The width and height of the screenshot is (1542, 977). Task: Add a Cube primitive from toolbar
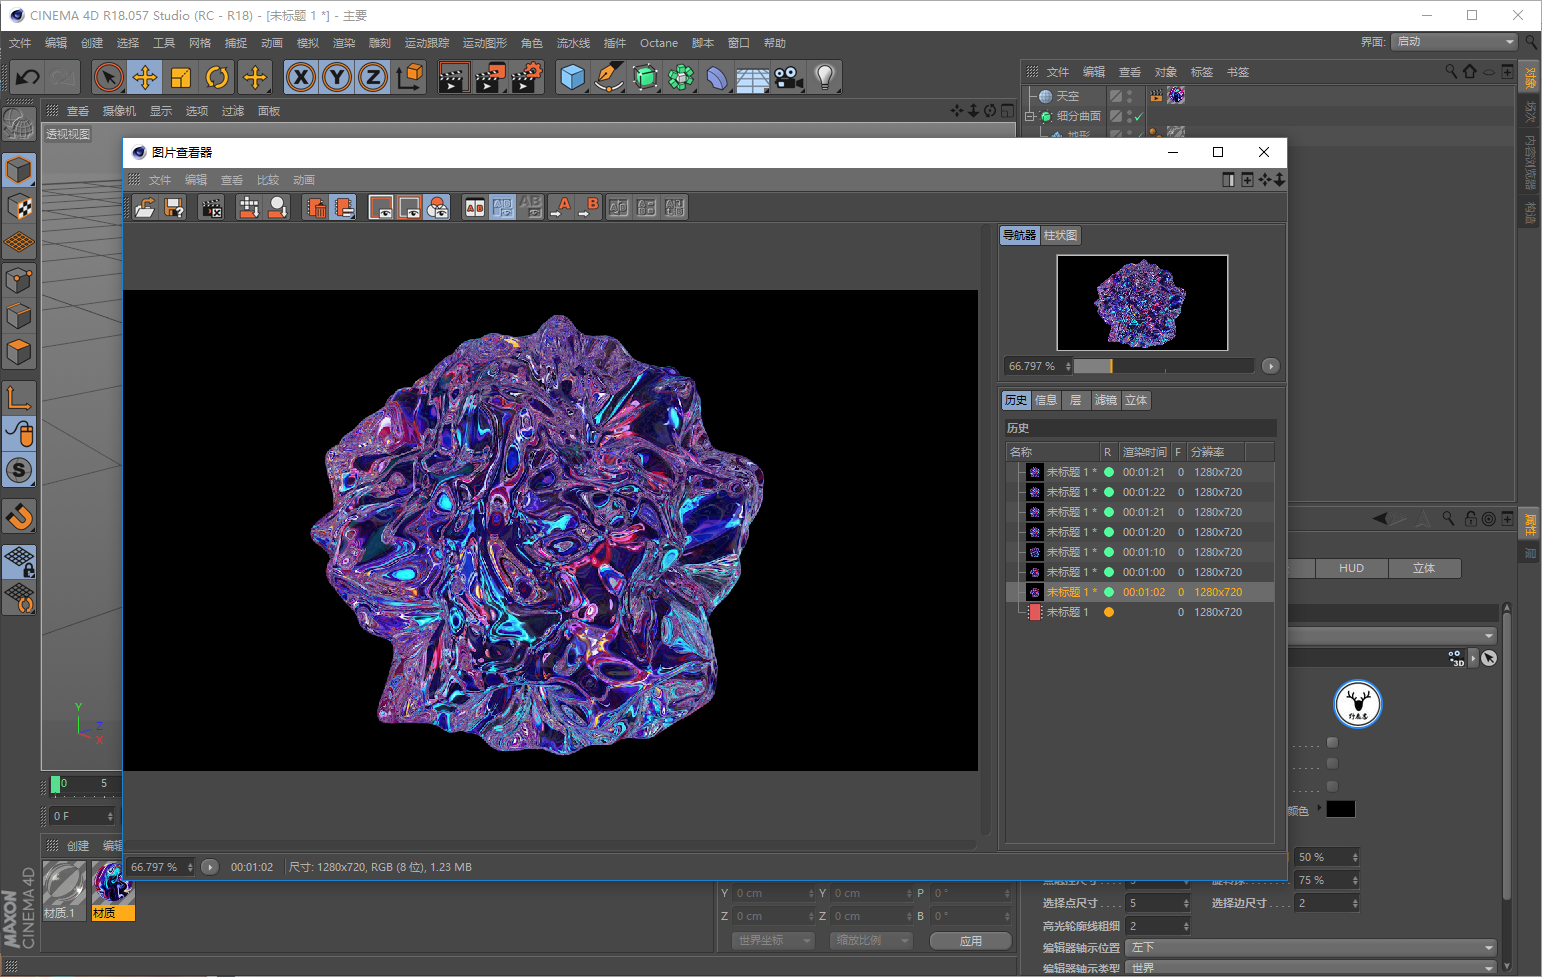572,77
